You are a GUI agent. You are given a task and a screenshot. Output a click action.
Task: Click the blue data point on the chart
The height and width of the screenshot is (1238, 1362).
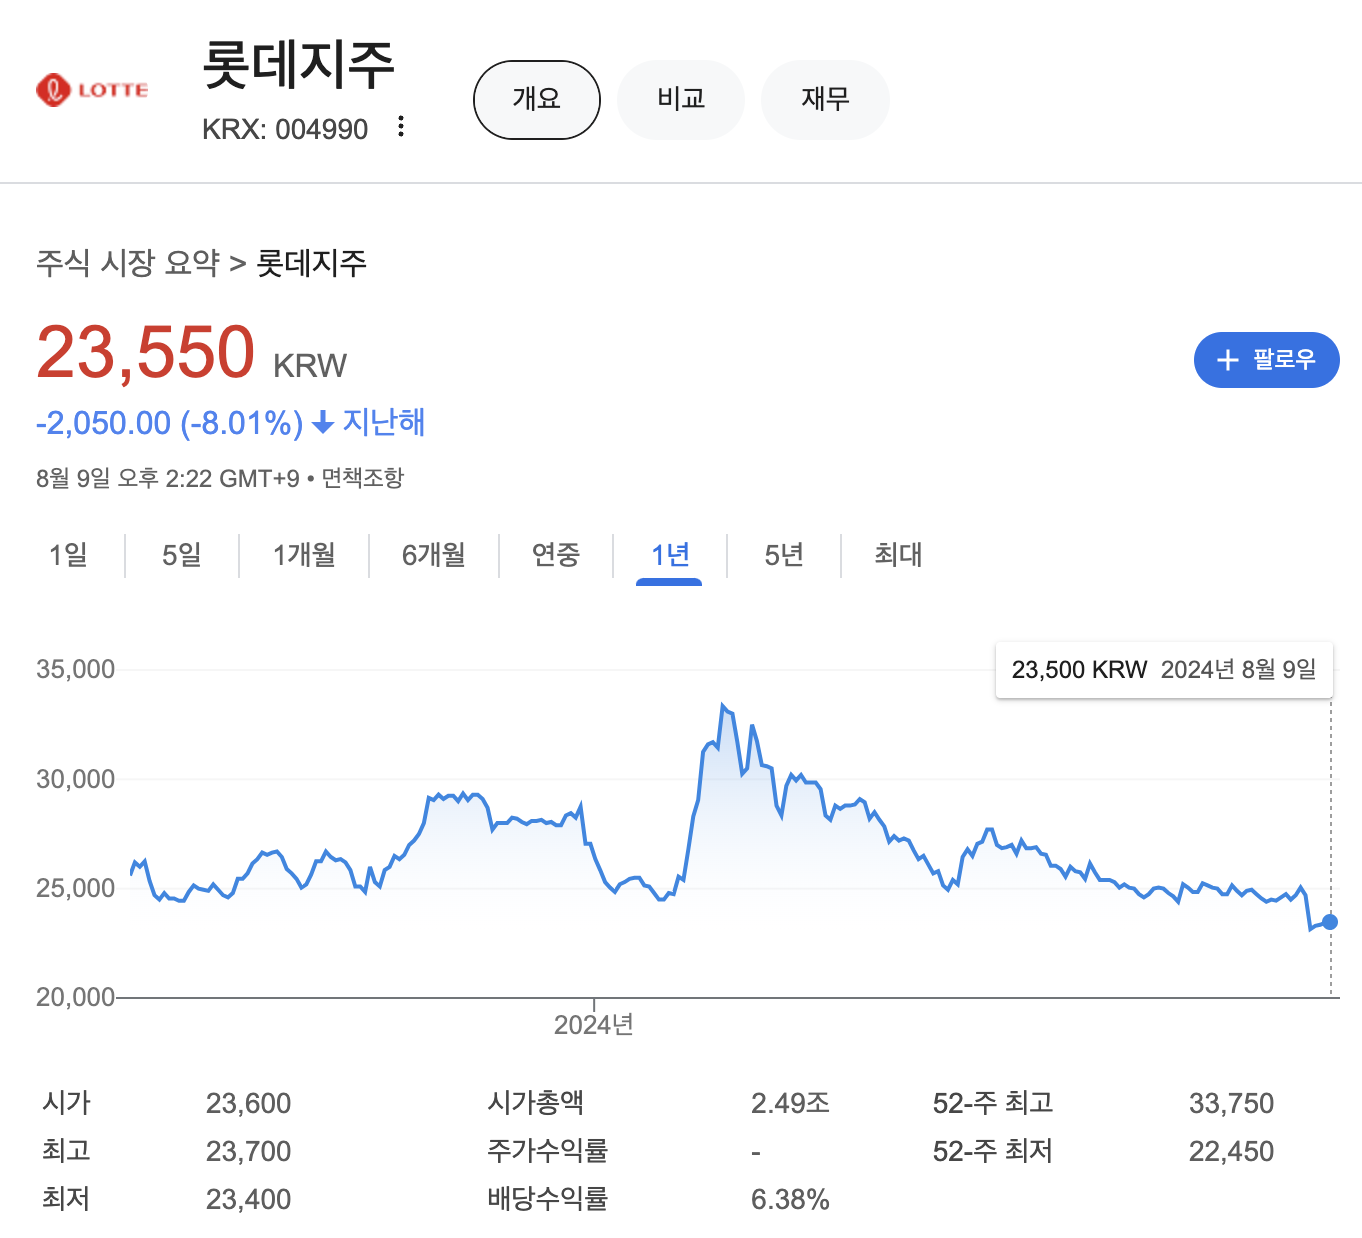[1330, 922]
